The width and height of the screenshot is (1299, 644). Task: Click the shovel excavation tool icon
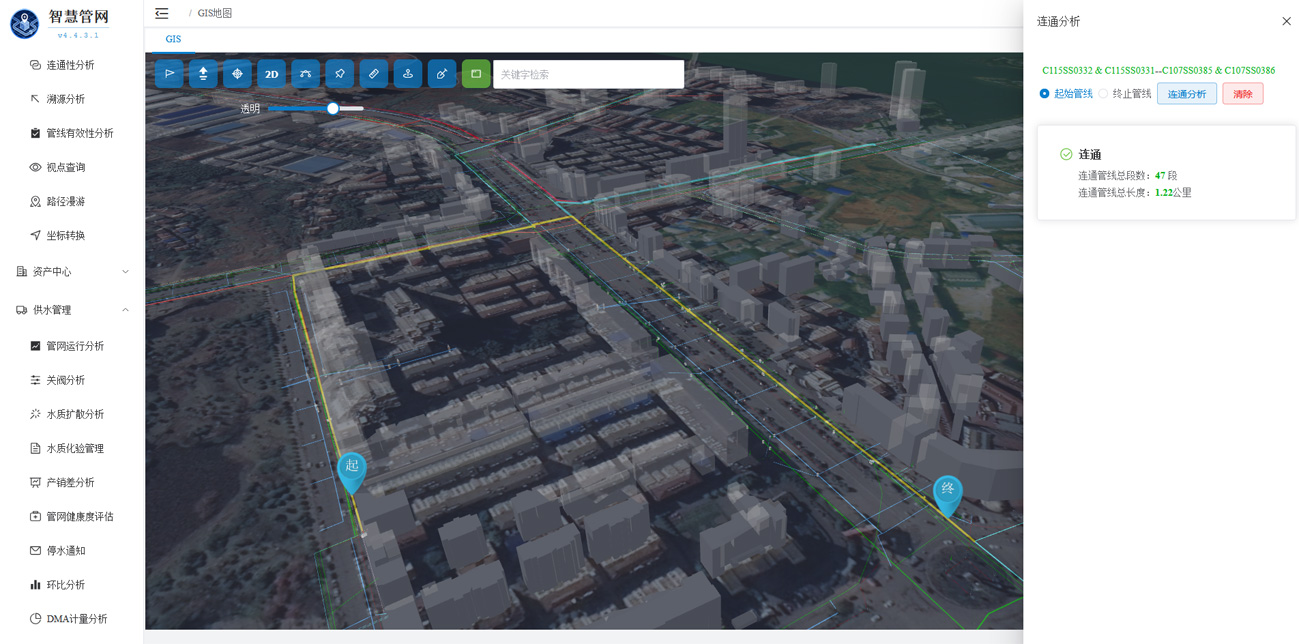coord(442,74)
